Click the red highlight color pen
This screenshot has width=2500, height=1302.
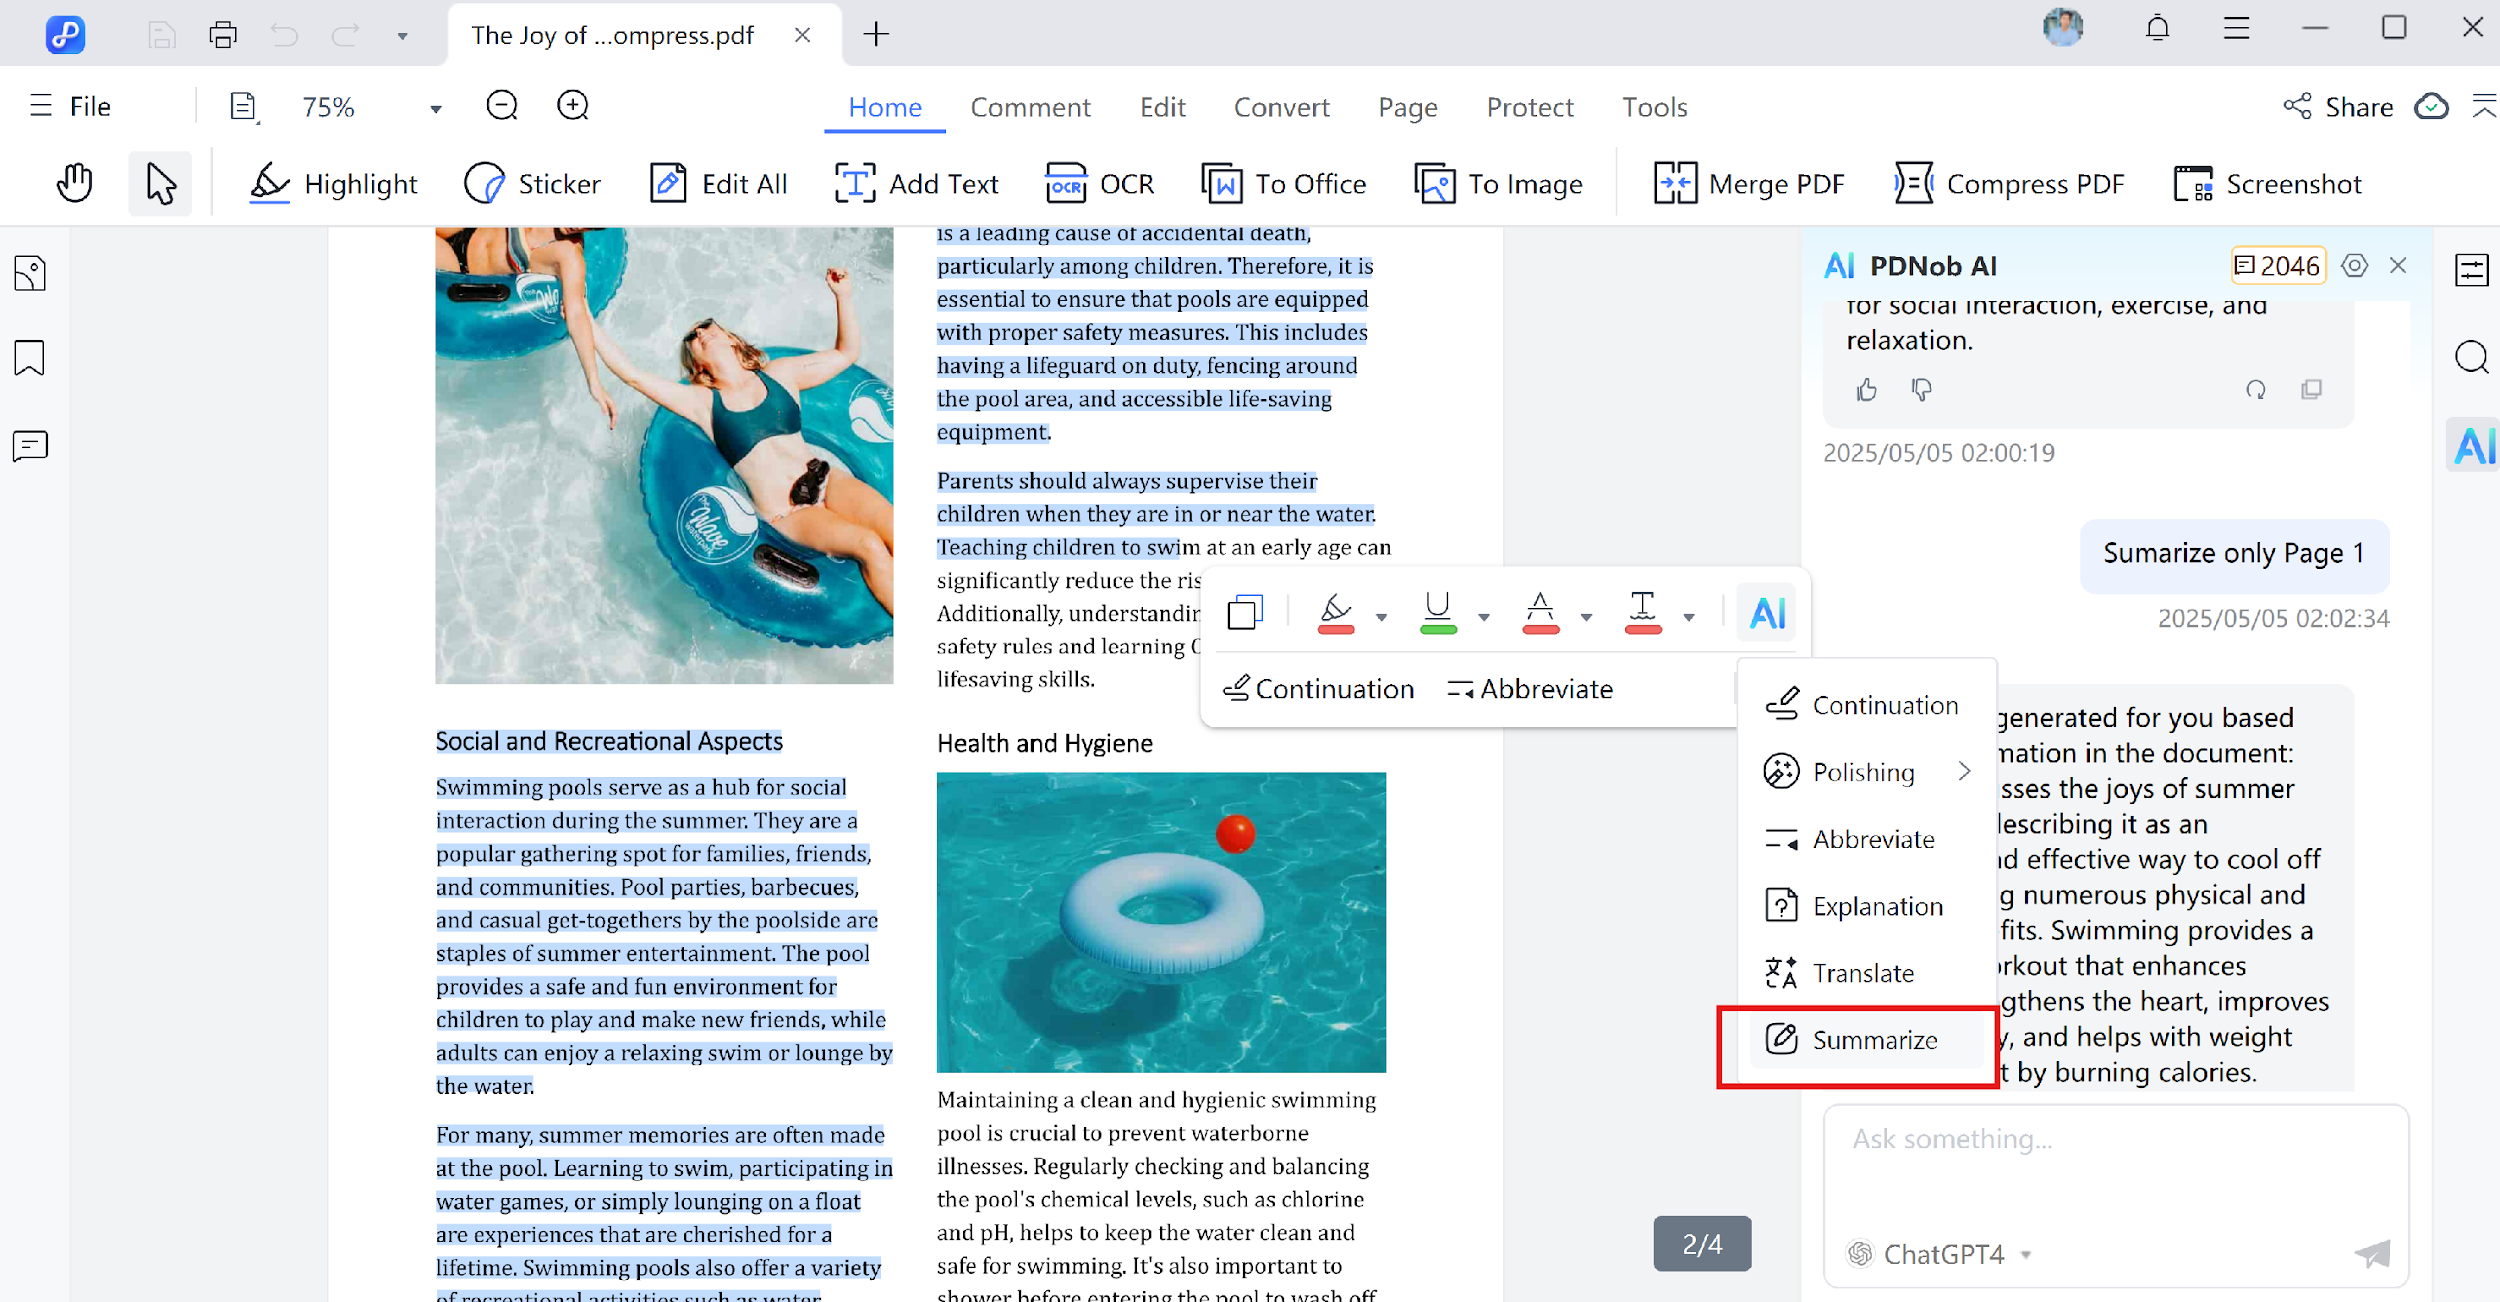(x=1336, y=611)
